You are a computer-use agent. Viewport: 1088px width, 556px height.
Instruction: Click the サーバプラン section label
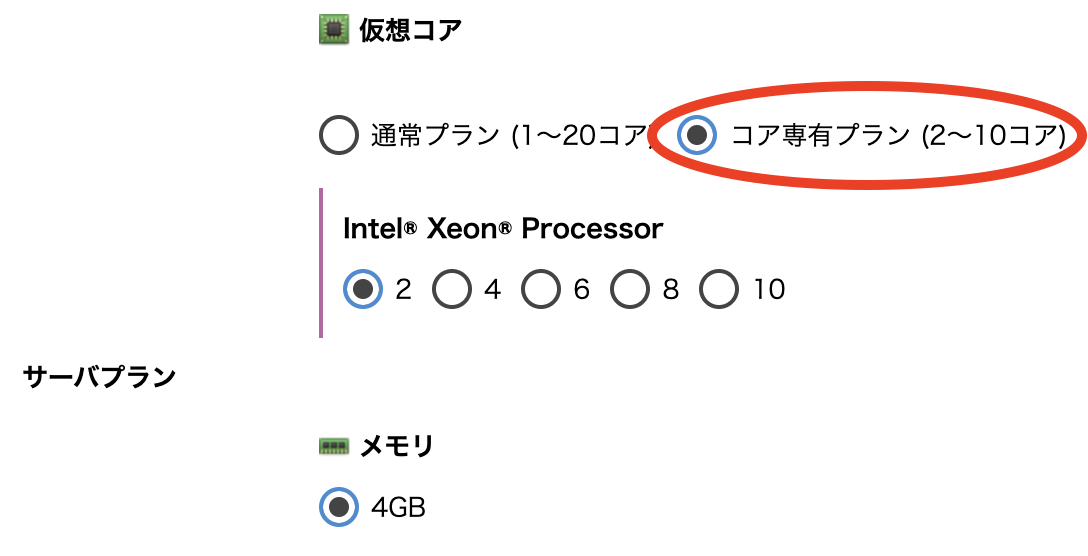click(99, 377)
